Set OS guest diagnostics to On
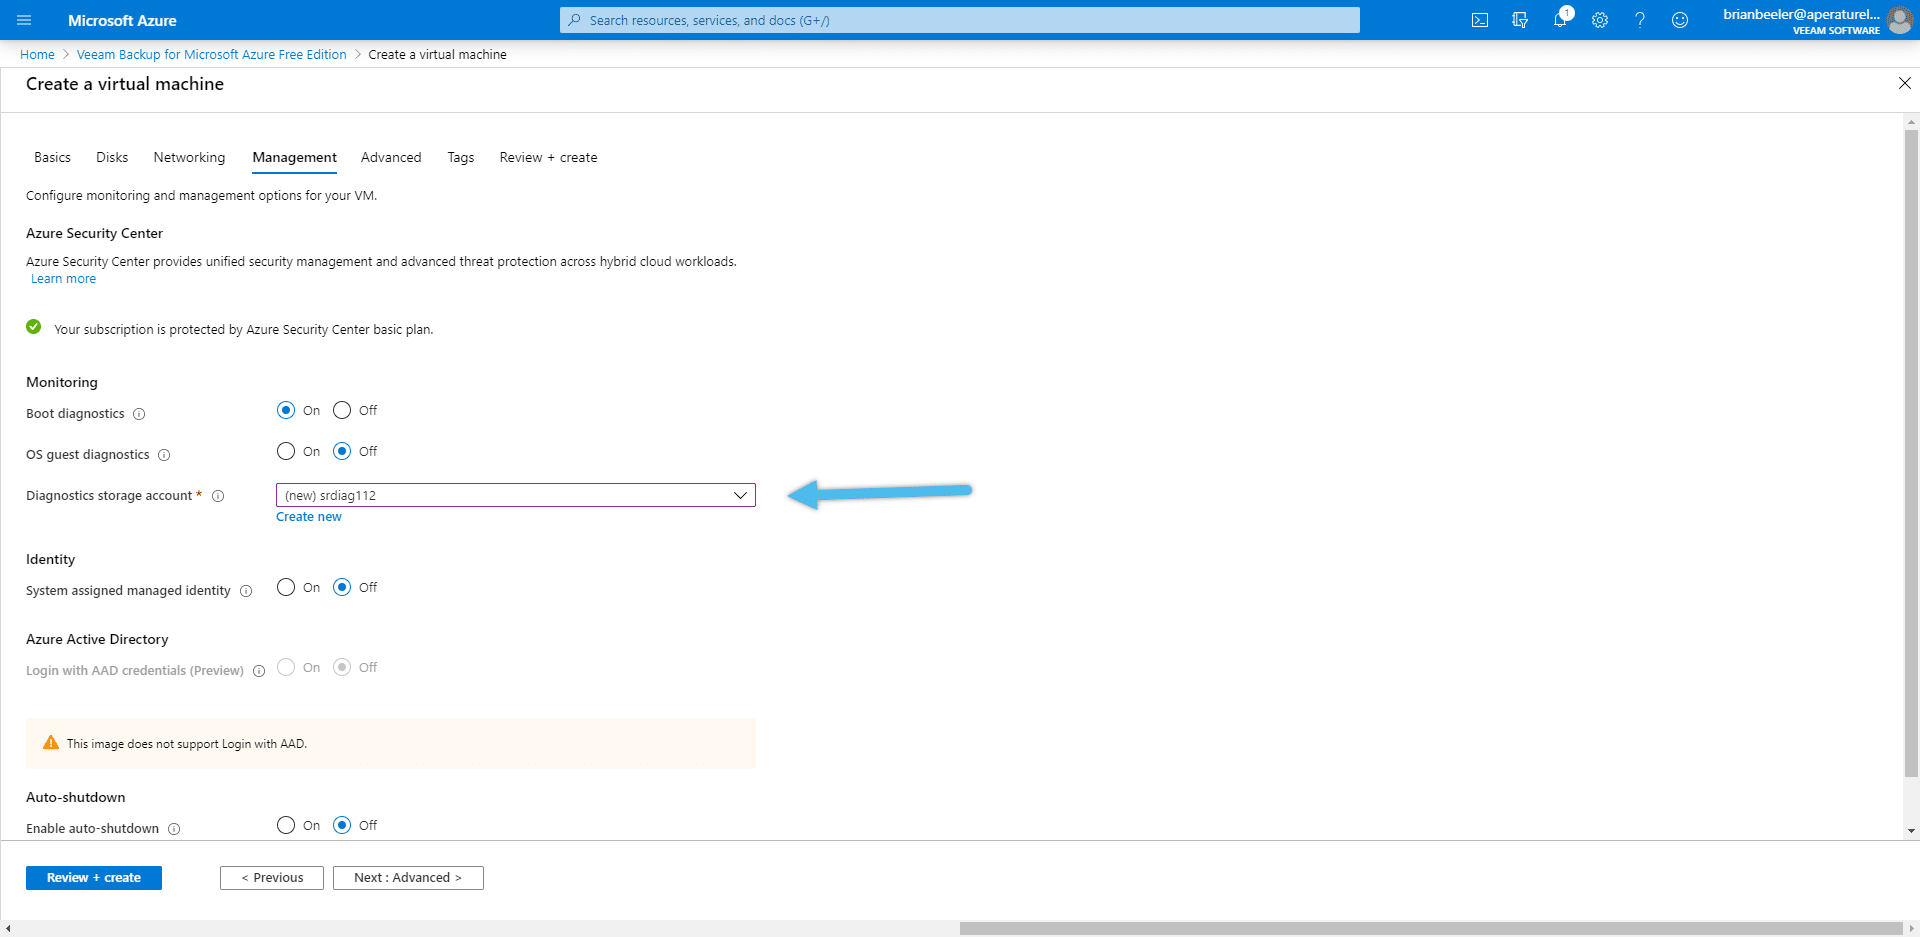The width and height of the screenshot is (1920, 937). pyautogui.click(x=286, y=451)
